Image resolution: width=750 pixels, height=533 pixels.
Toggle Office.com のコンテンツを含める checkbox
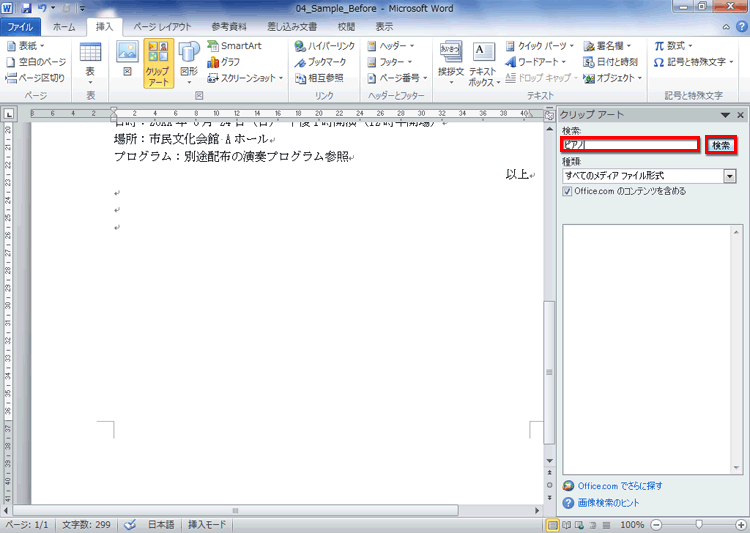point(567,191)
